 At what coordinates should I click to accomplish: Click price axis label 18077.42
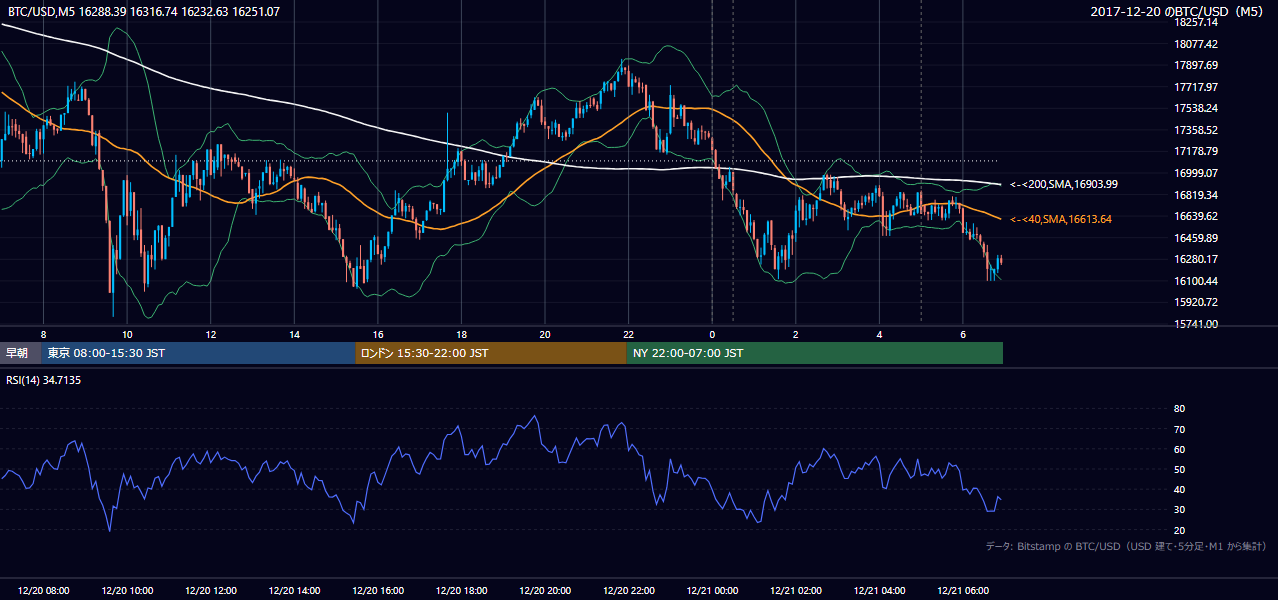[1196, 44]
